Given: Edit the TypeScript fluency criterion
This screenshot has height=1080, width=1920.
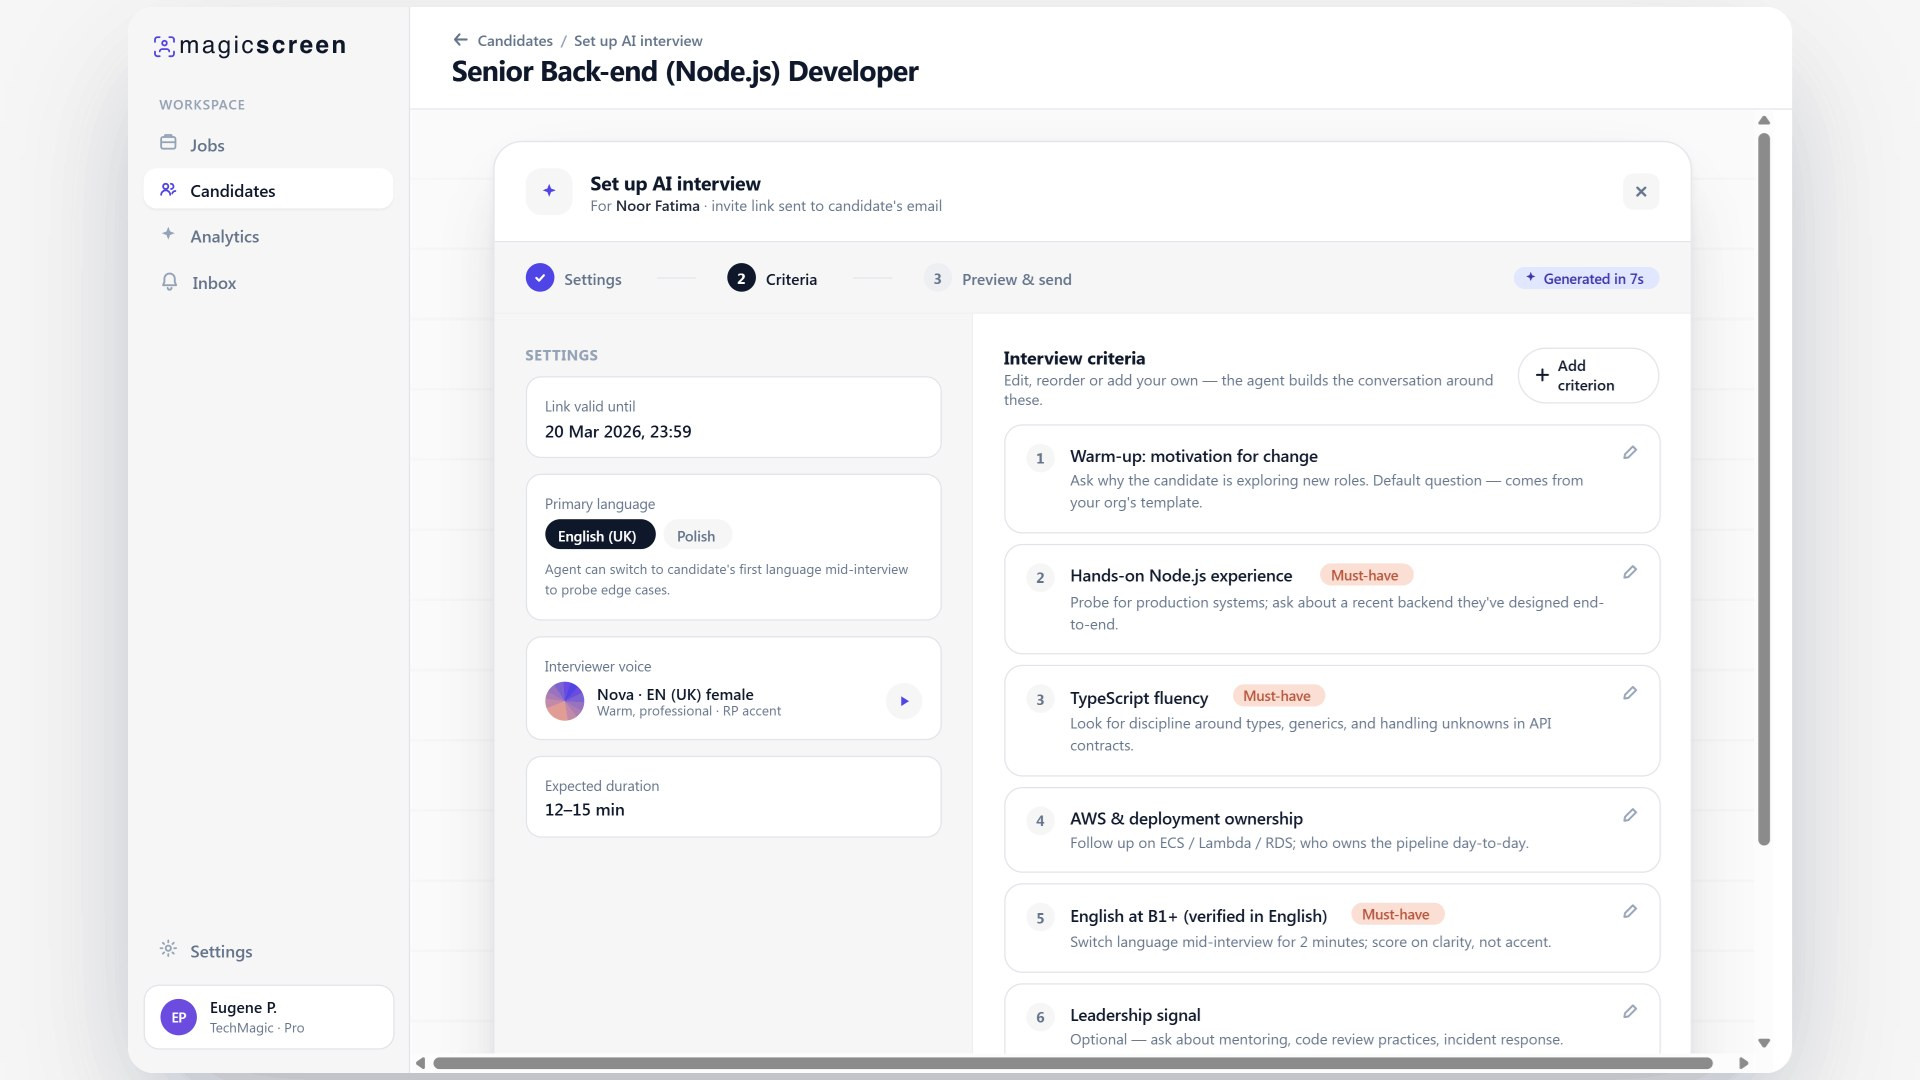Looking at the screenshot, I should coord(1630,694).
